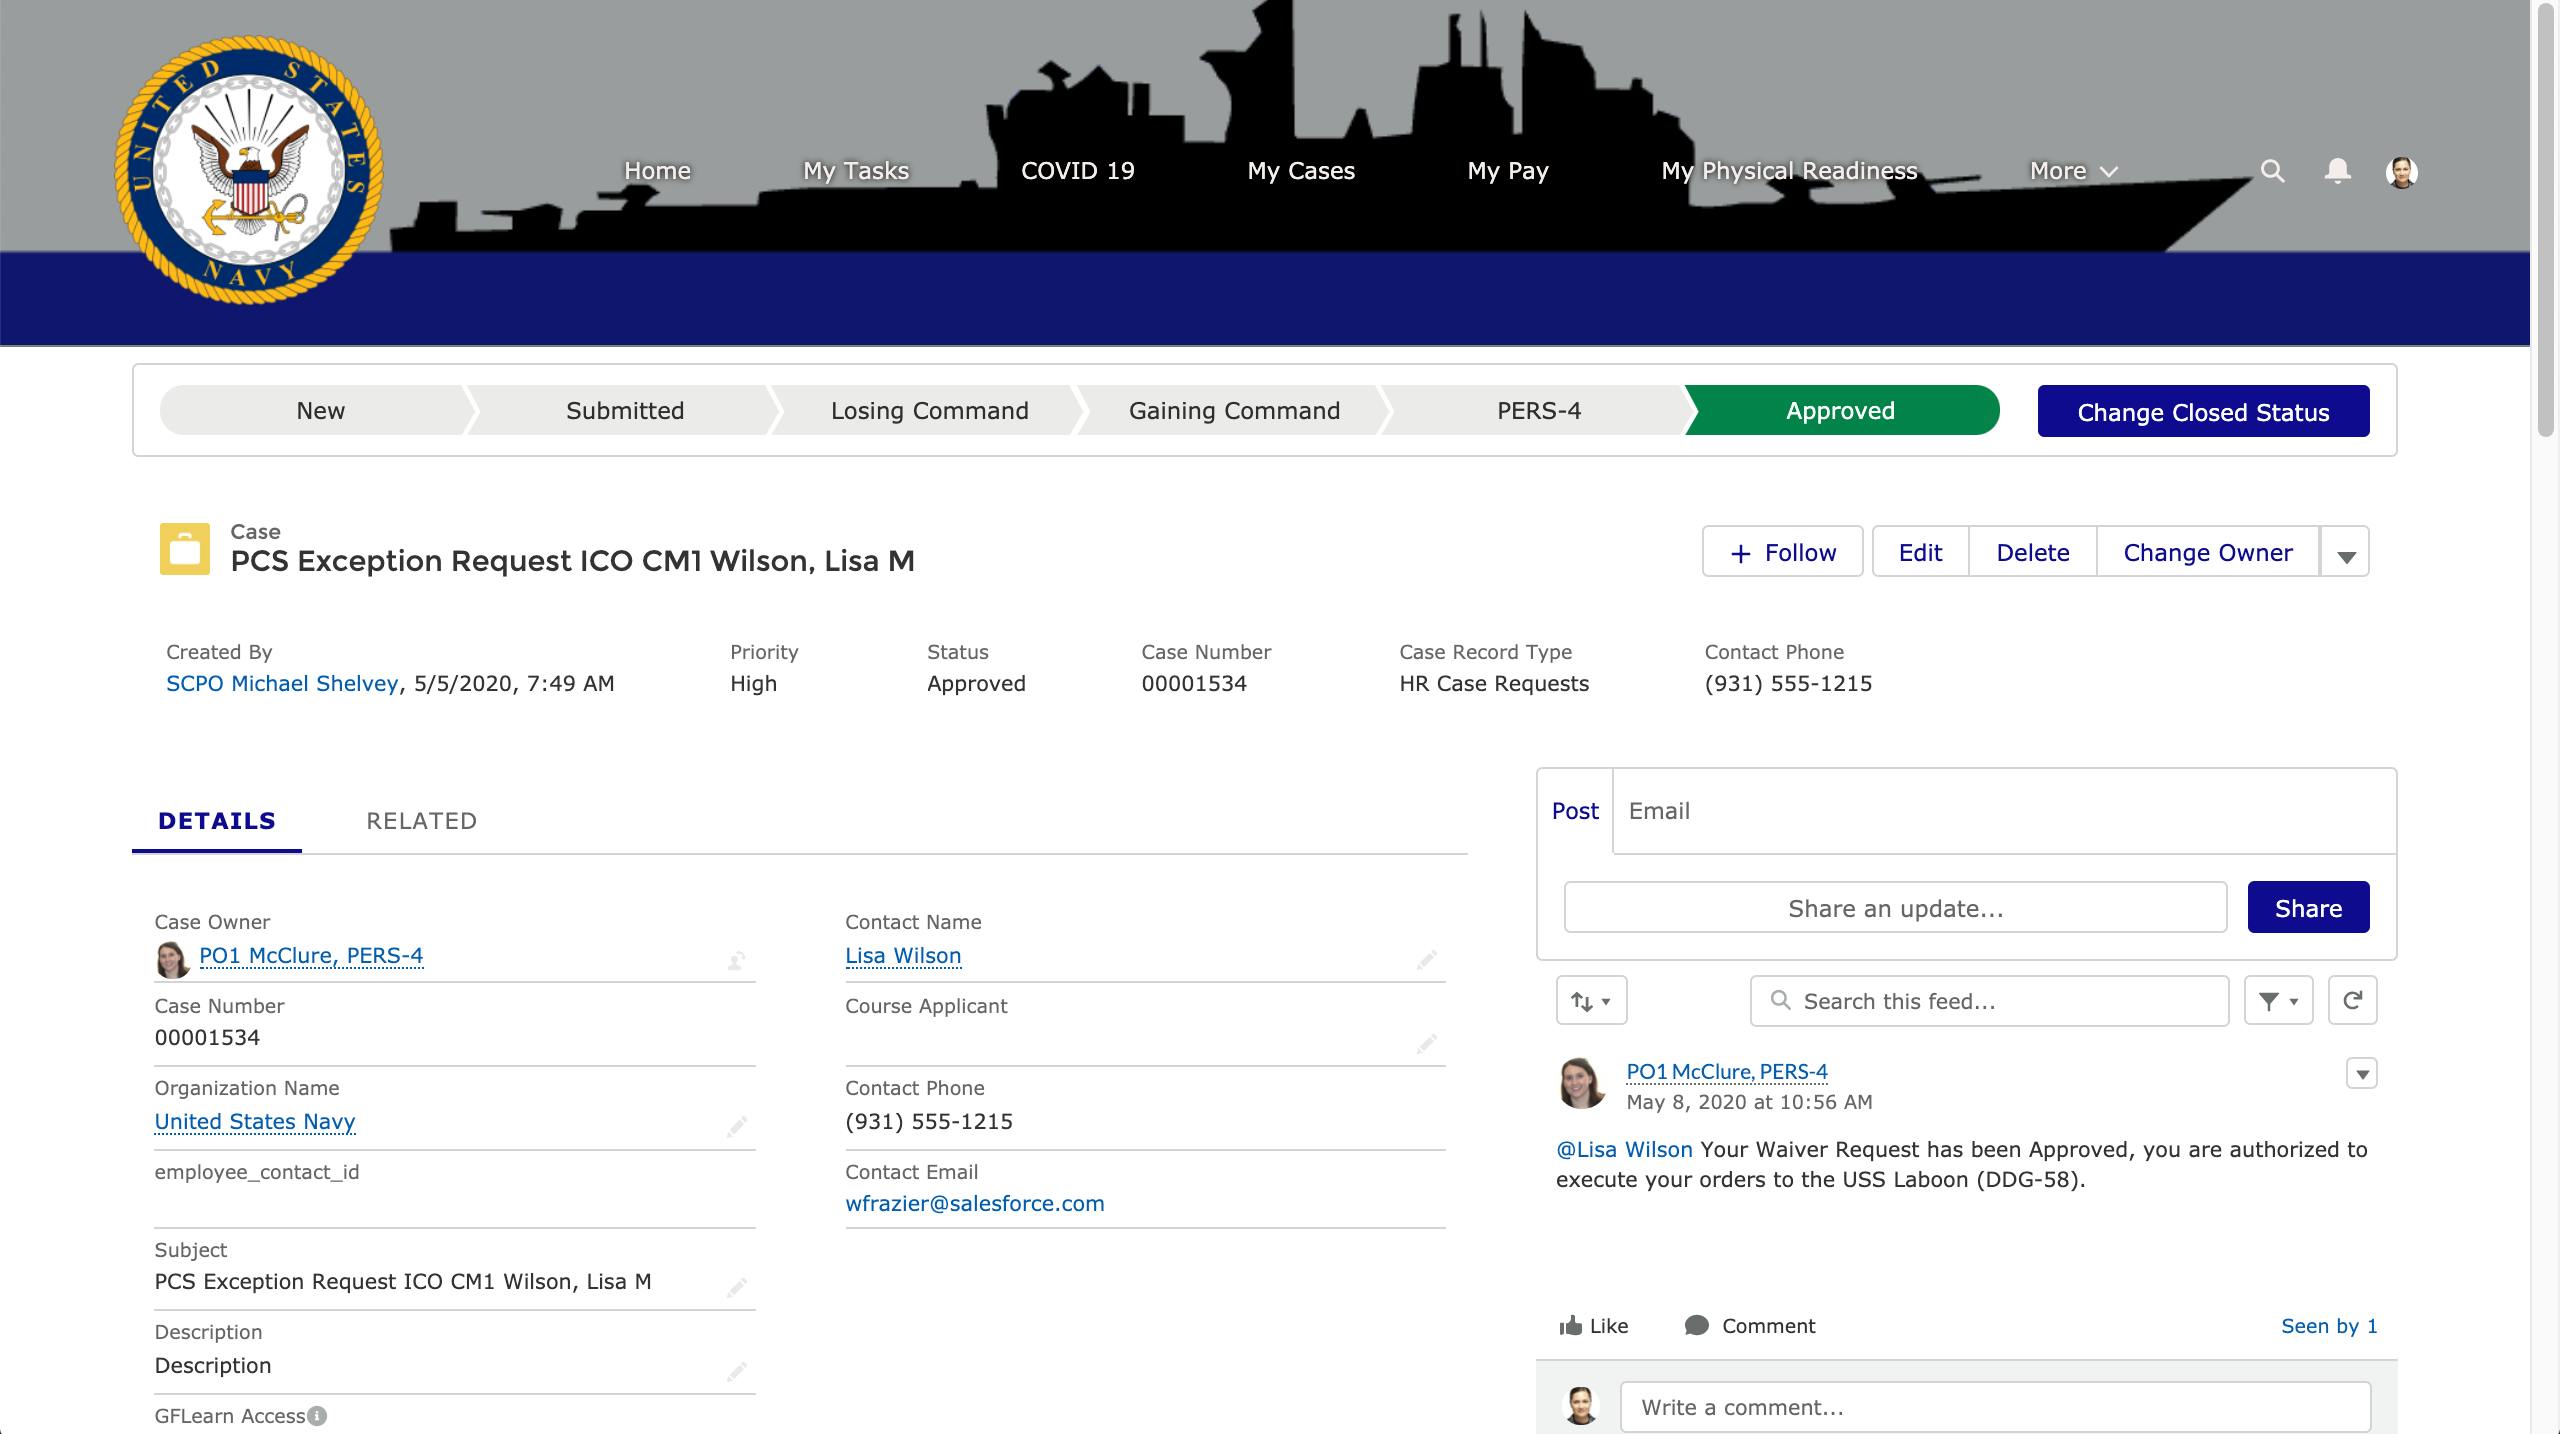Viewport: 2560px width, 1434px height.
Task: Open the user profile avatar
Action: click(2401, 171)
